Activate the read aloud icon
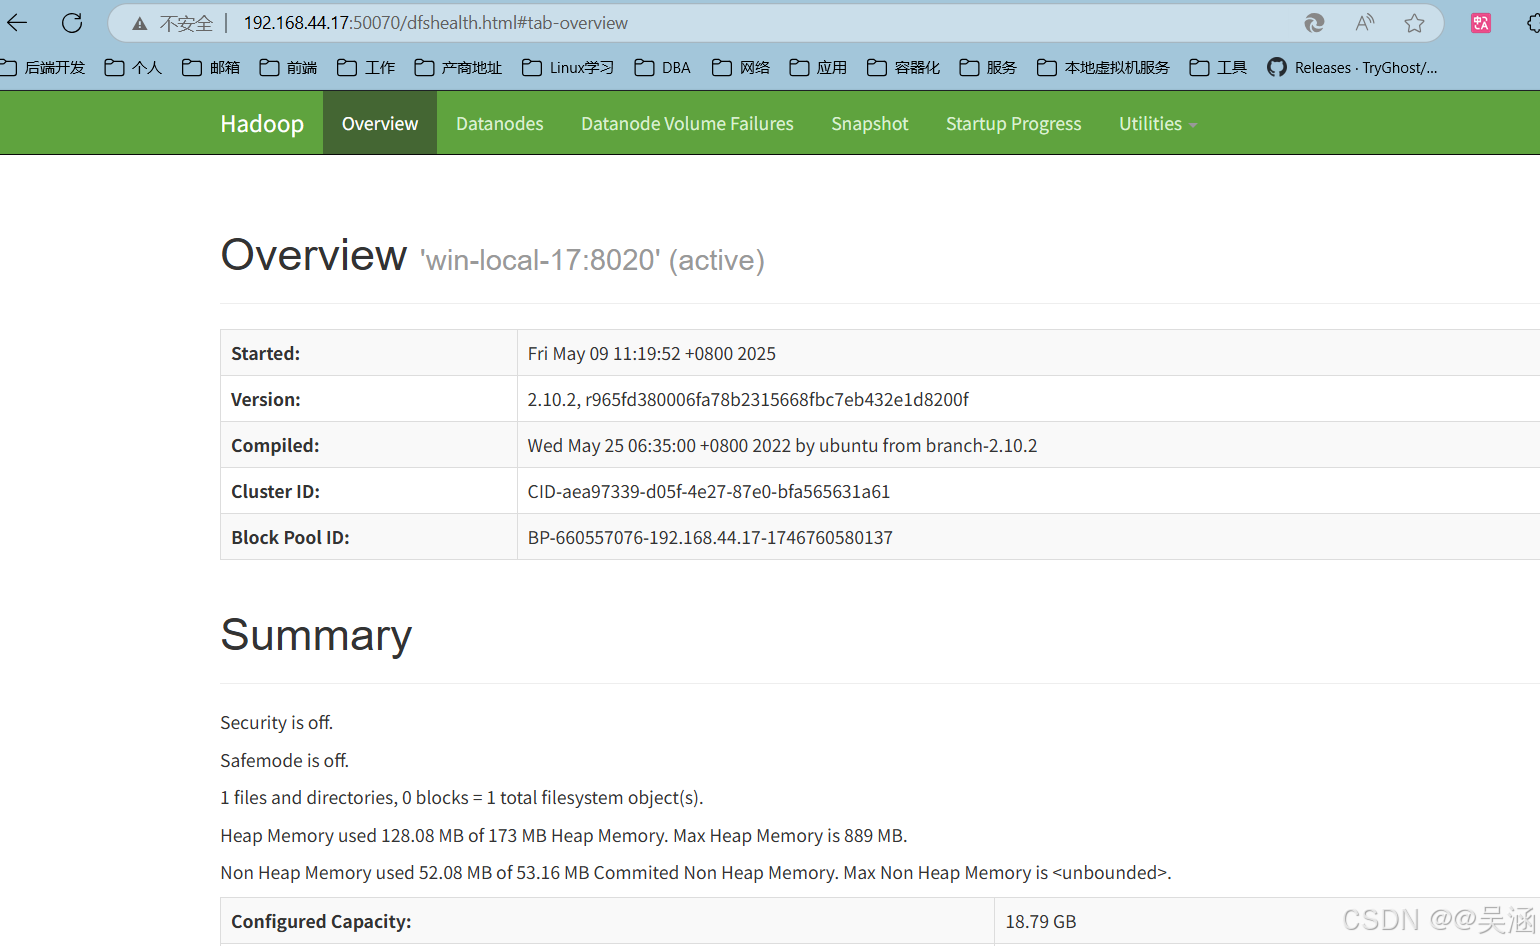The width and height of the screenshot is (1540, 946). coord(1364,23)
